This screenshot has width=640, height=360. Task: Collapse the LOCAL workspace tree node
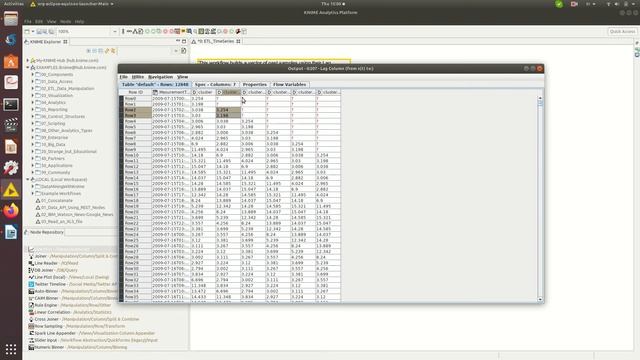28,180
